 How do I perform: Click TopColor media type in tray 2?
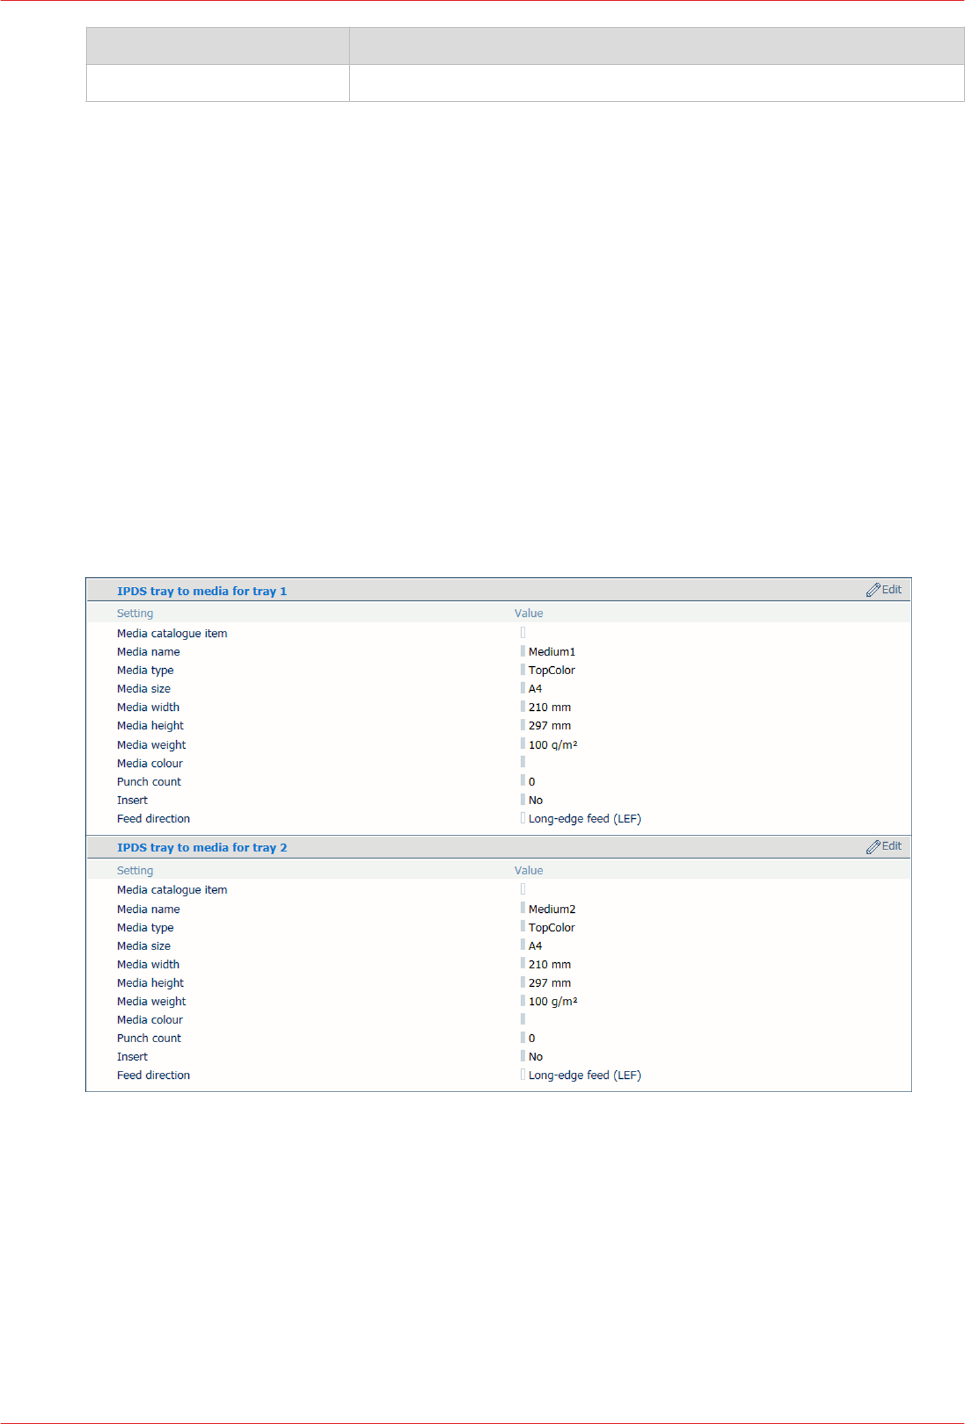coord(552,927)
